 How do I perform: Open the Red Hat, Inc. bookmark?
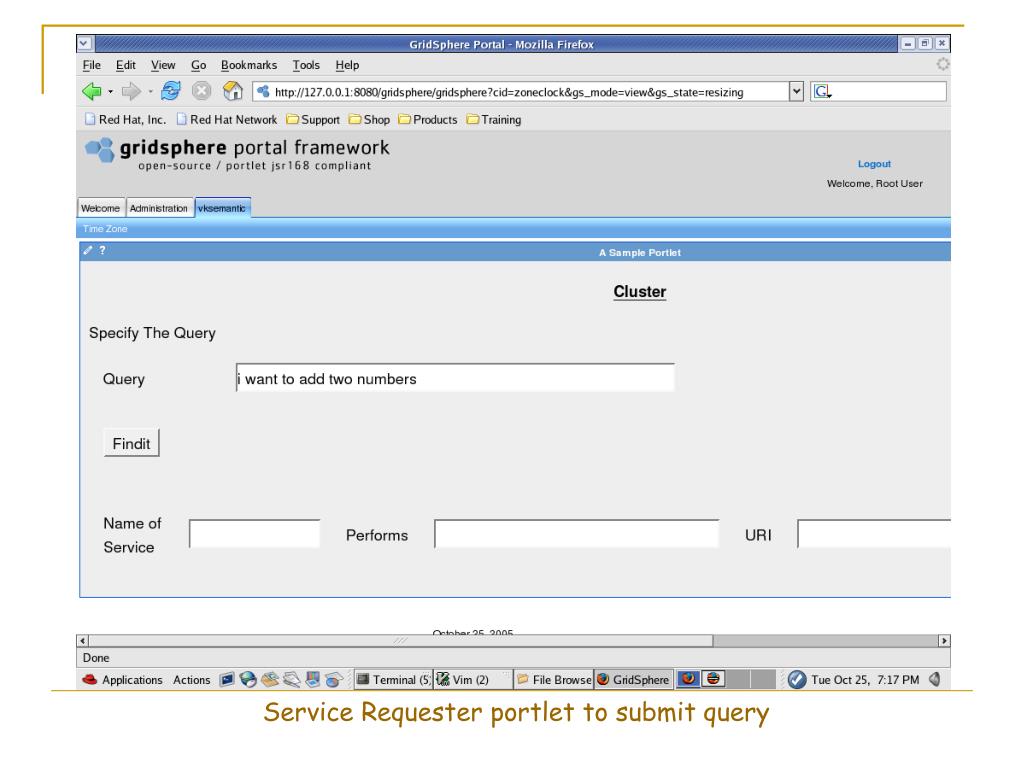point(125,120)
